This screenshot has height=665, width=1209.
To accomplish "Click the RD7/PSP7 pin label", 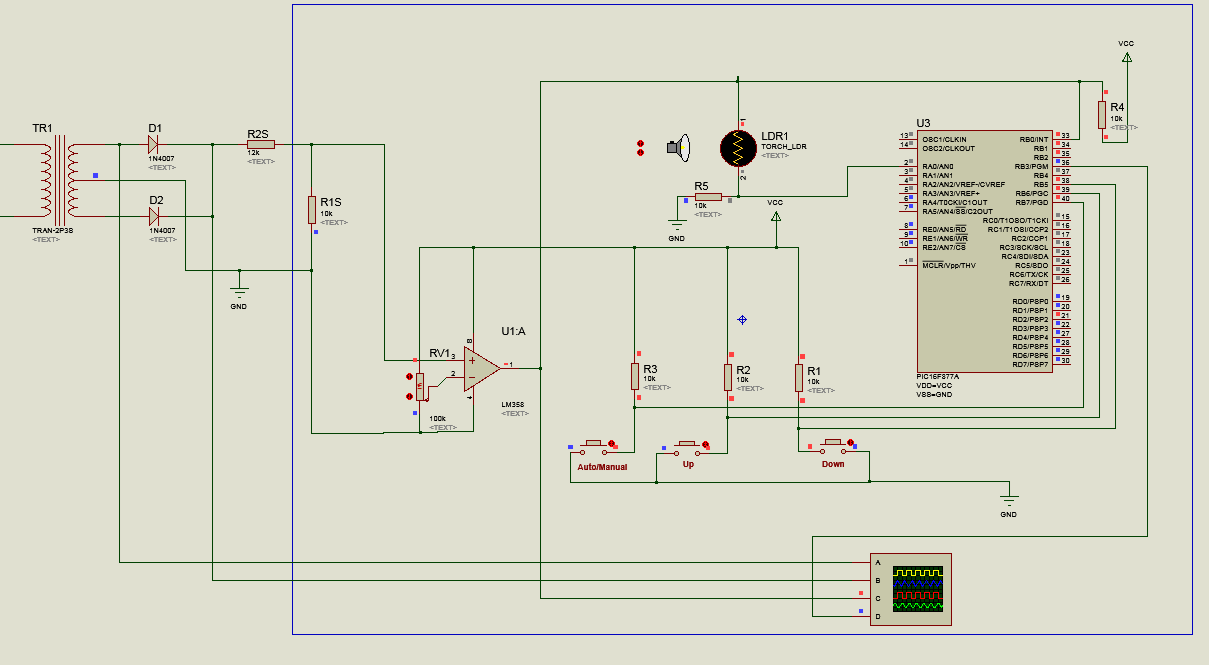I will point(1031,364).
